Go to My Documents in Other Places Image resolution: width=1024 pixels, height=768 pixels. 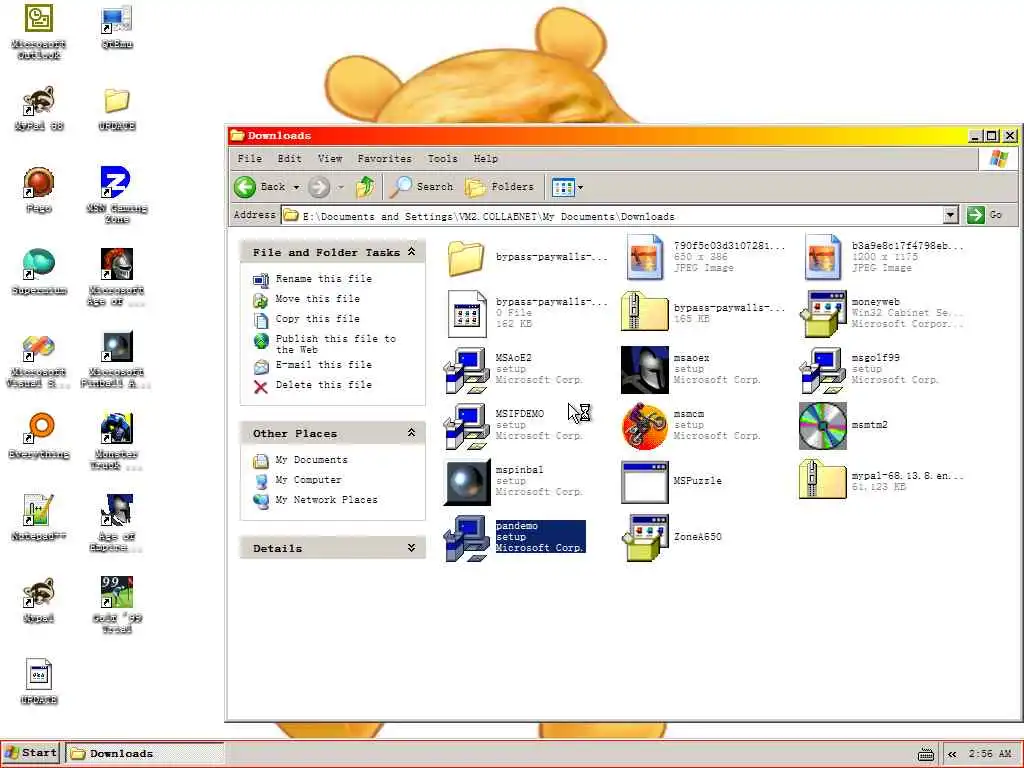[x=311, y=460]
